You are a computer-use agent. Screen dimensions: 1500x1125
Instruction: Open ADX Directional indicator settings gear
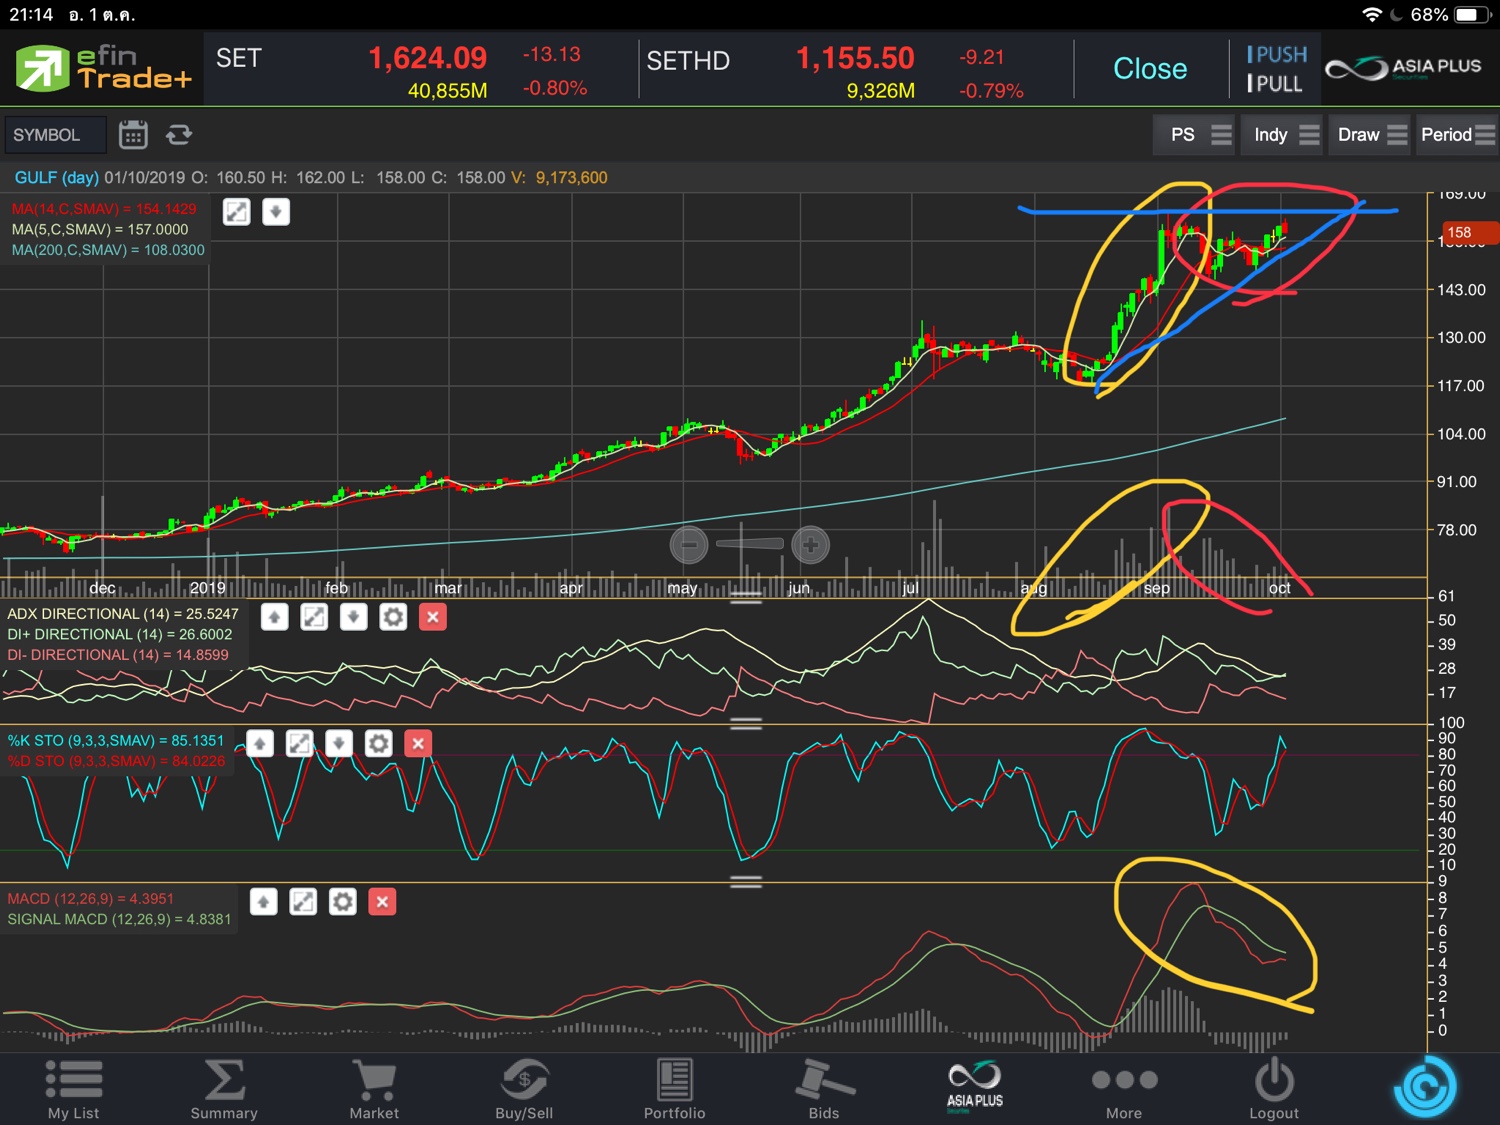[393, 617]
